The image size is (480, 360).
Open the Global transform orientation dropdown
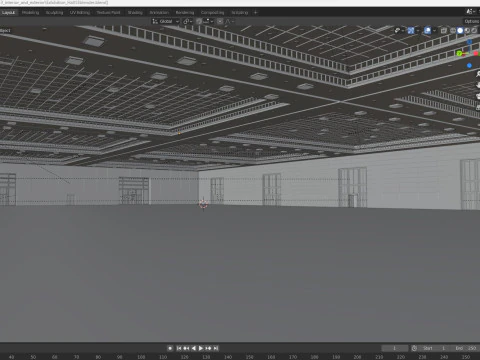tap(166, 21)
